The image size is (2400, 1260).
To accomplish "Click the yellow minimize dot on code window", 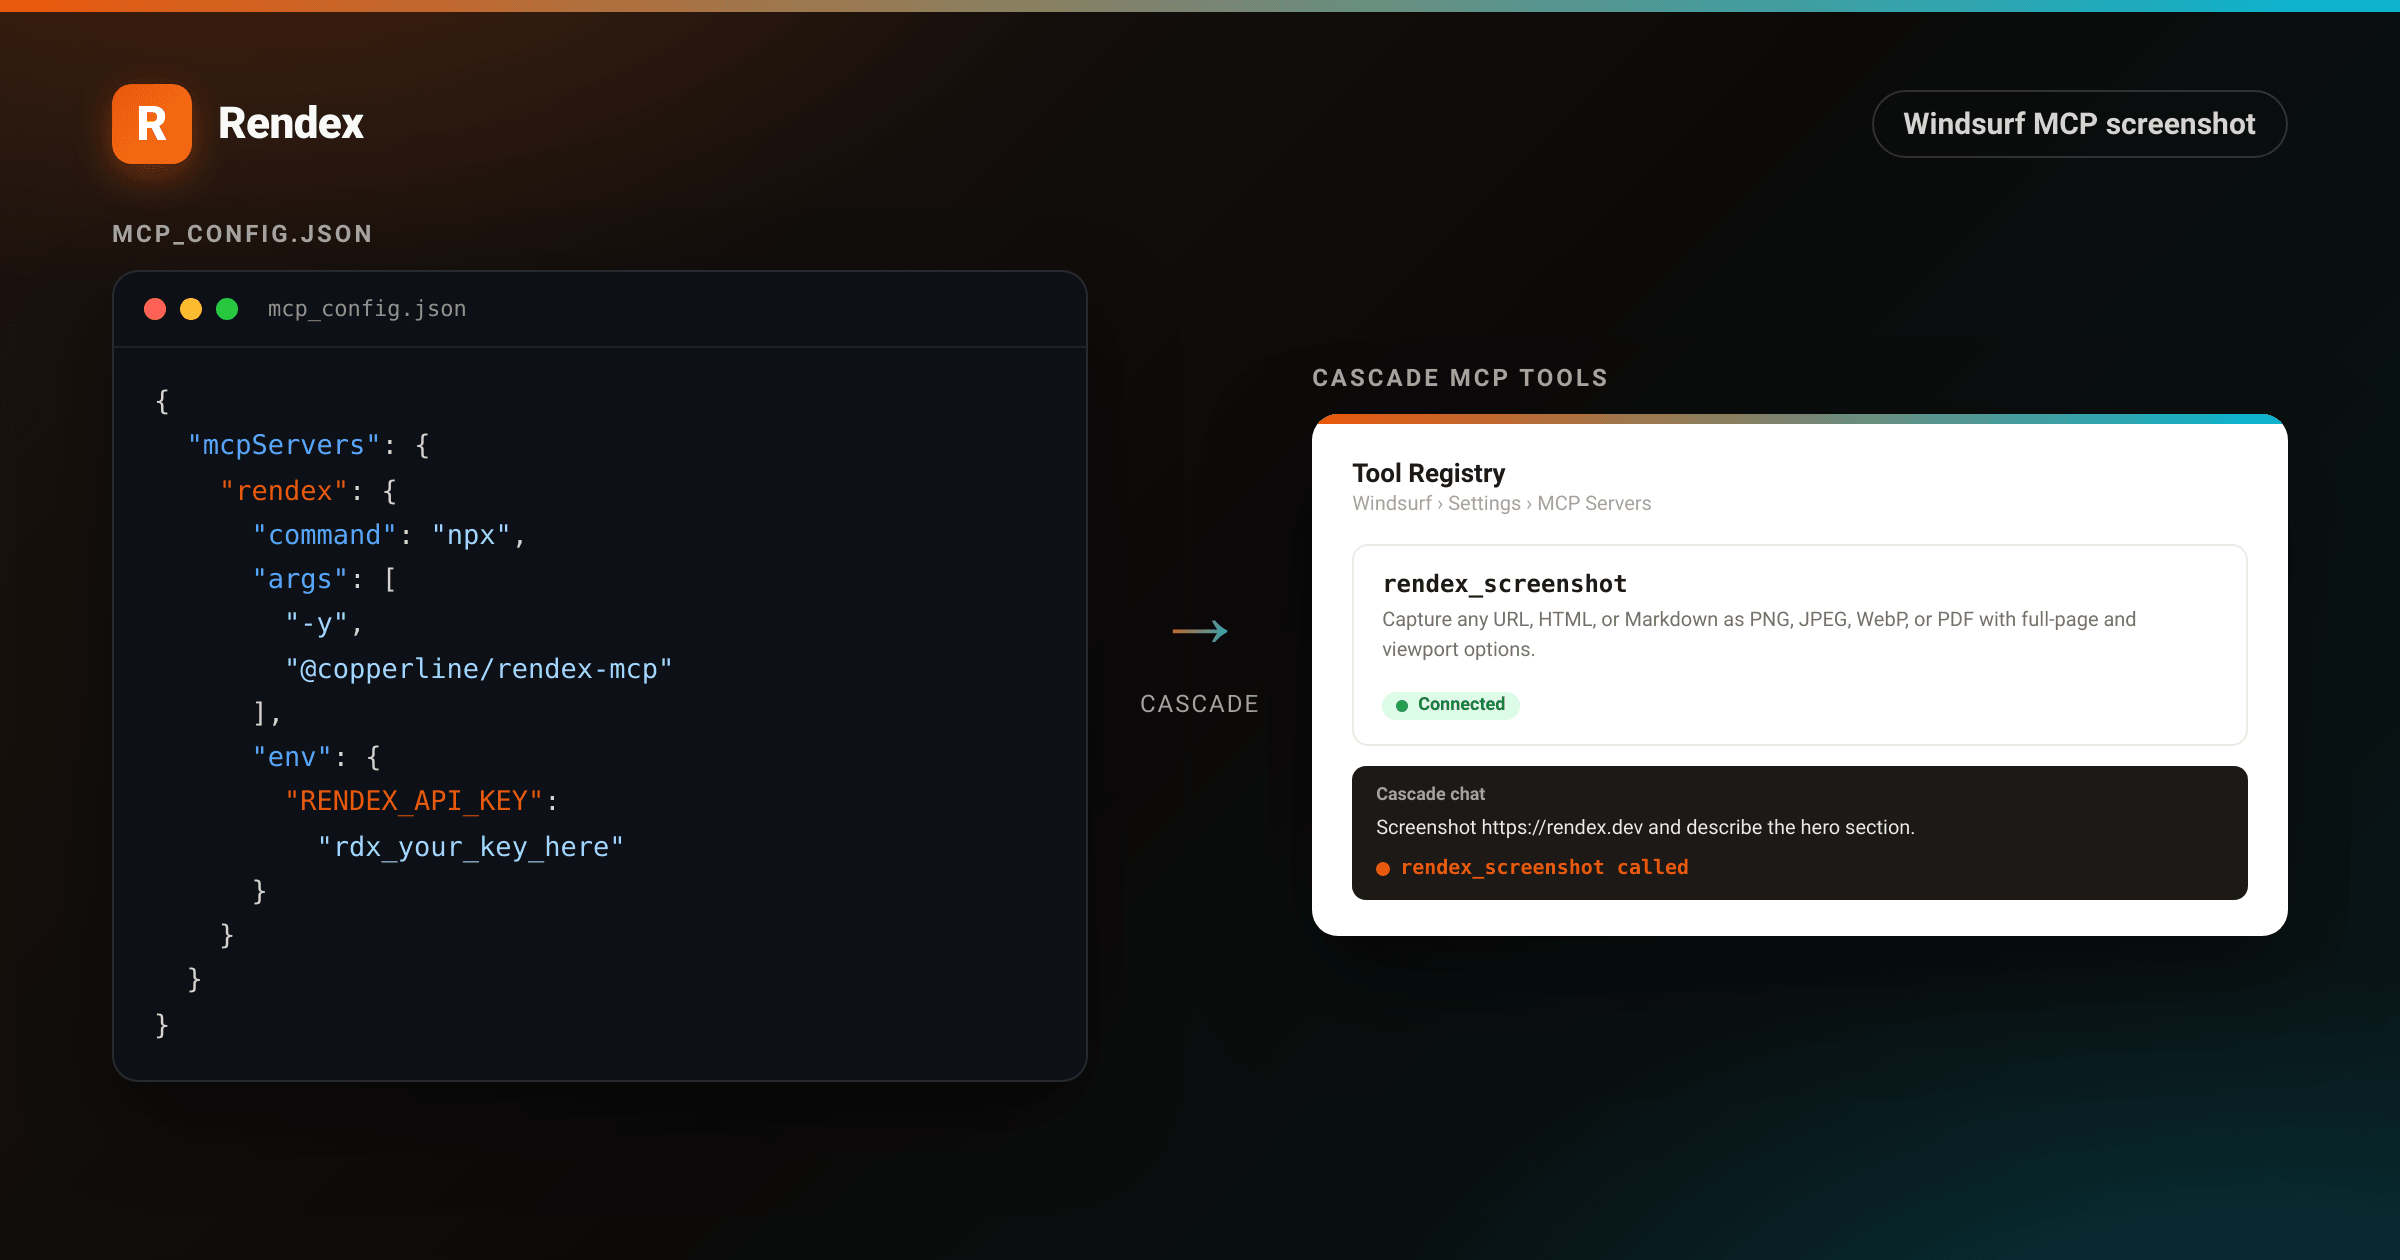I will pos(191,309).
